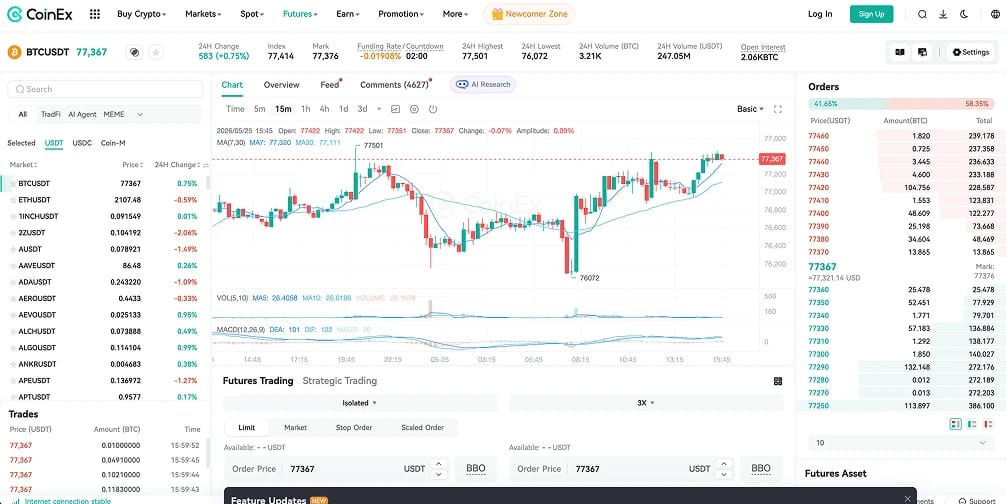
Task: Select the Coin-M market tab
Action: pyautogui.click(x=113, y=143)
